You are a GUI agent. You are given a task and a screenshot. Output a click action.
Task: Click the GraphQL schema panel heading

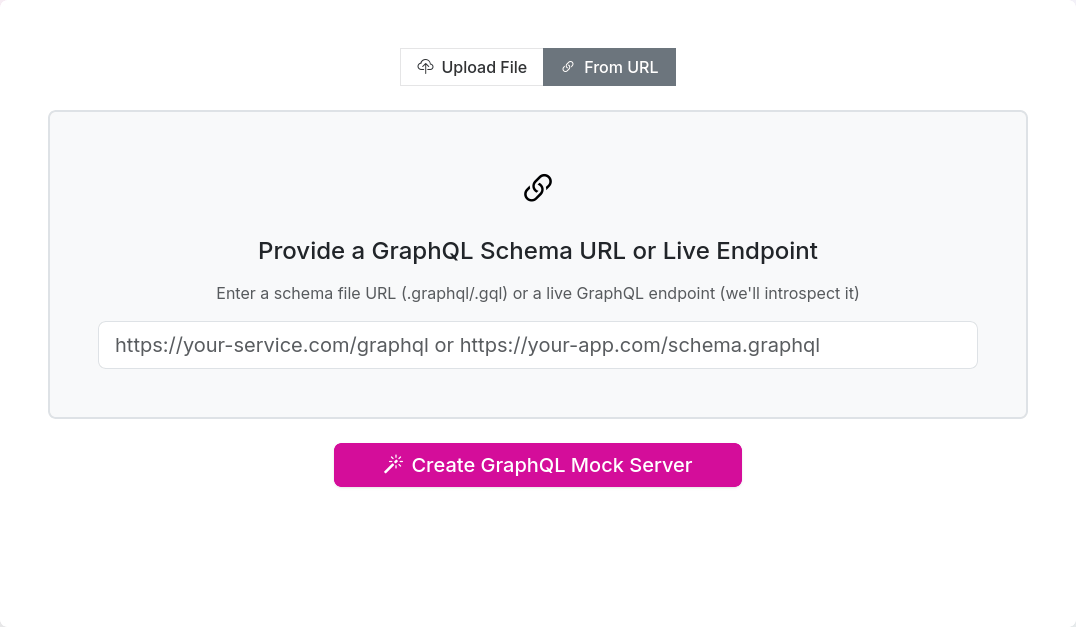(x=538, y=251)
